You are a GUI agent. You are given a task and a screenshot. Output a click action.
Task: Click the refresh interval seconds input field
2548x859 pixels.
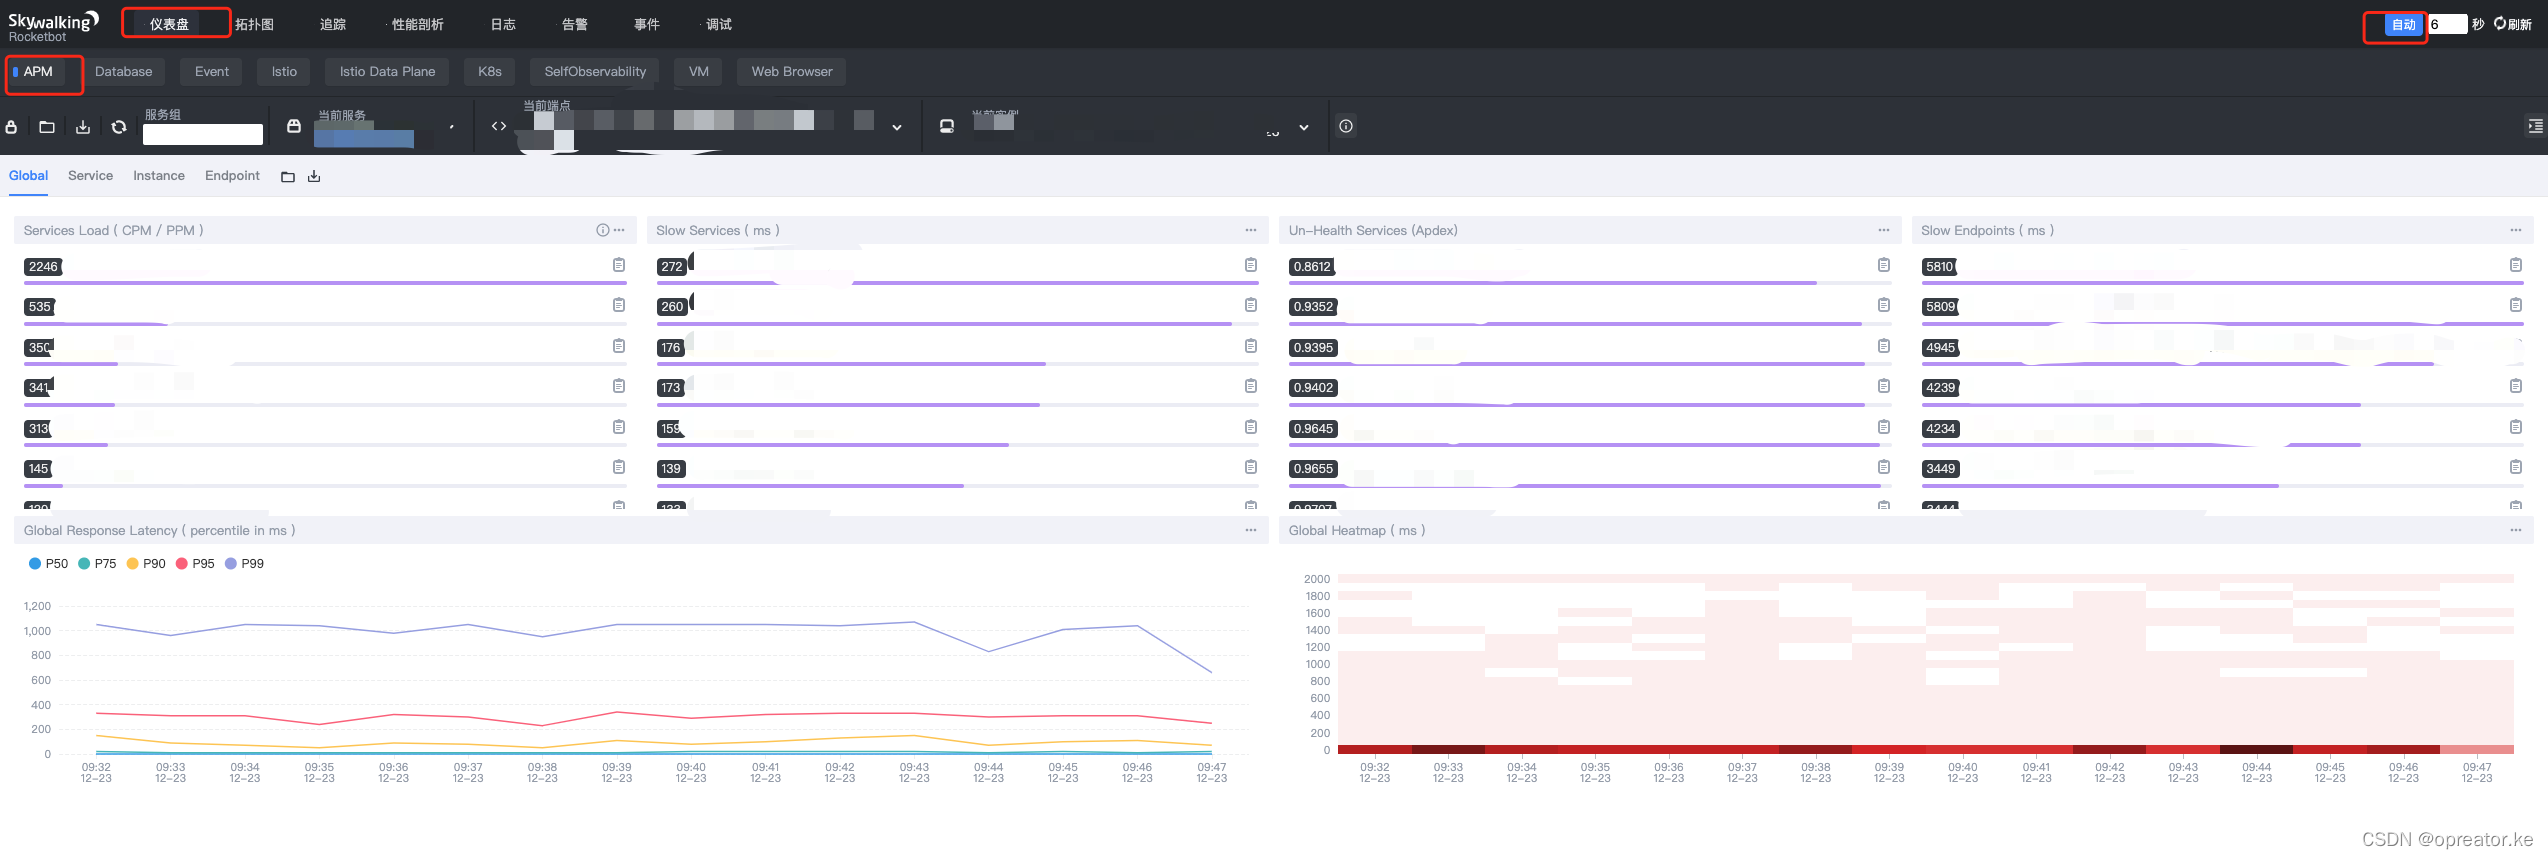pos(2448,25)
